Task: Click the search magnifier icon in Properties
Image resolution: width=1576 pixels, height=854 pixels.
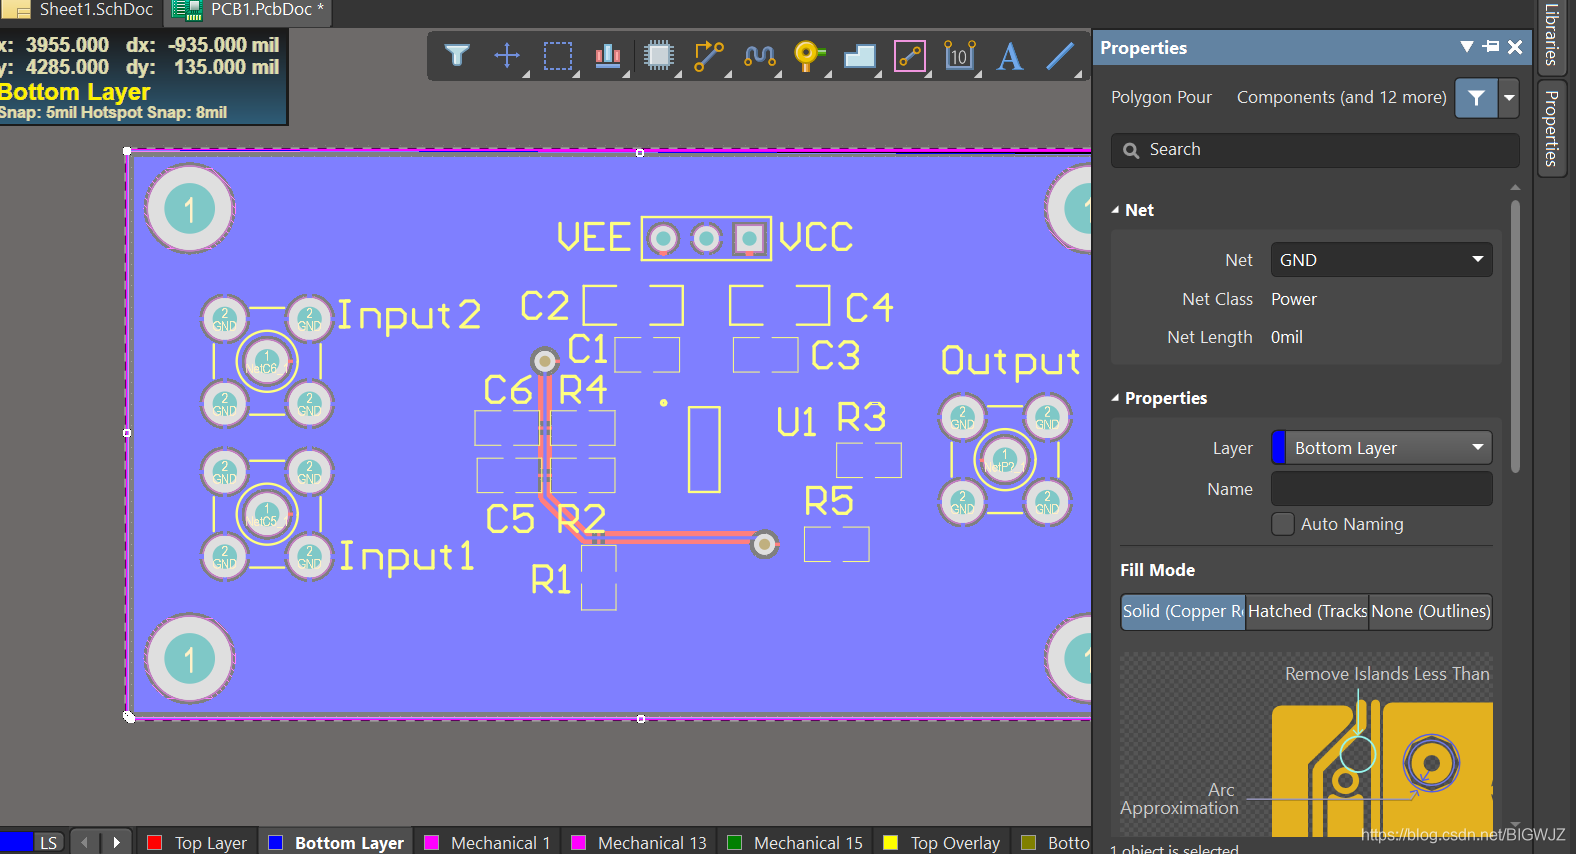Action: click(x=1131, y=150)
